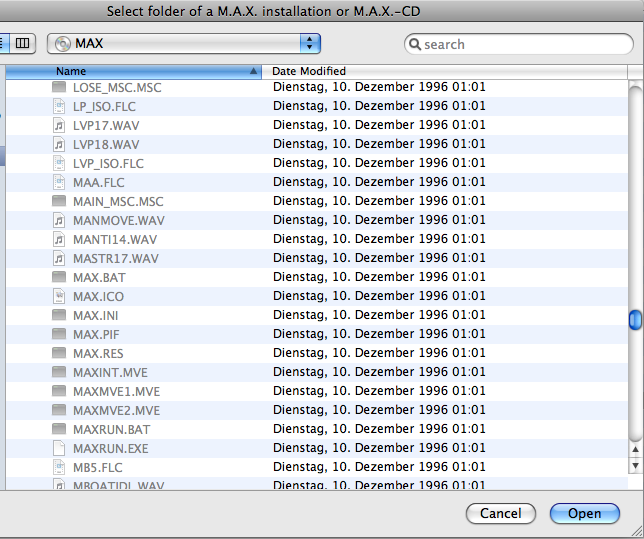Screen dimensions: 644x539
Task: Click the scroll up arrow
Action: coord(635,450)
